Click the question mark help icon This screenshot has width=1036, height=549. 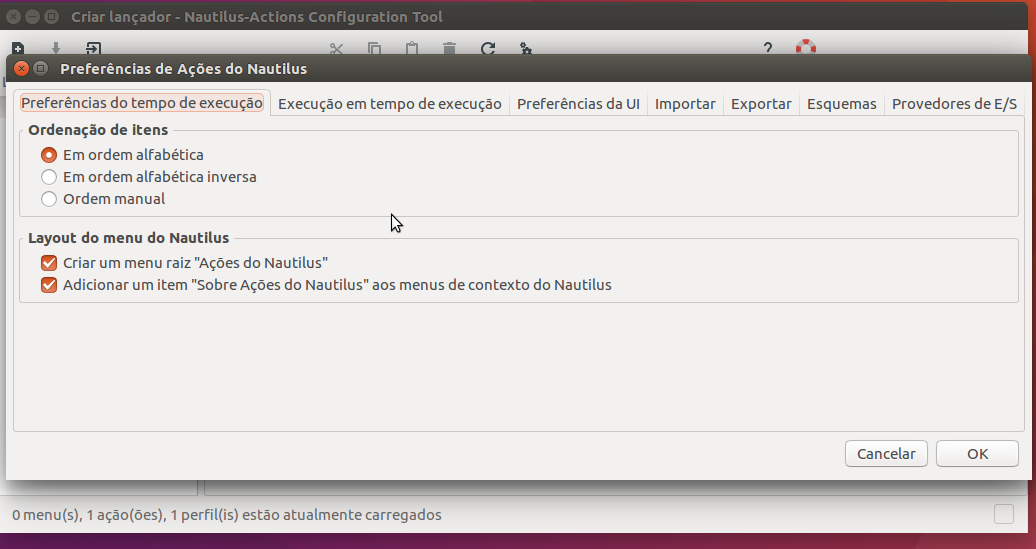coord(767,48)
